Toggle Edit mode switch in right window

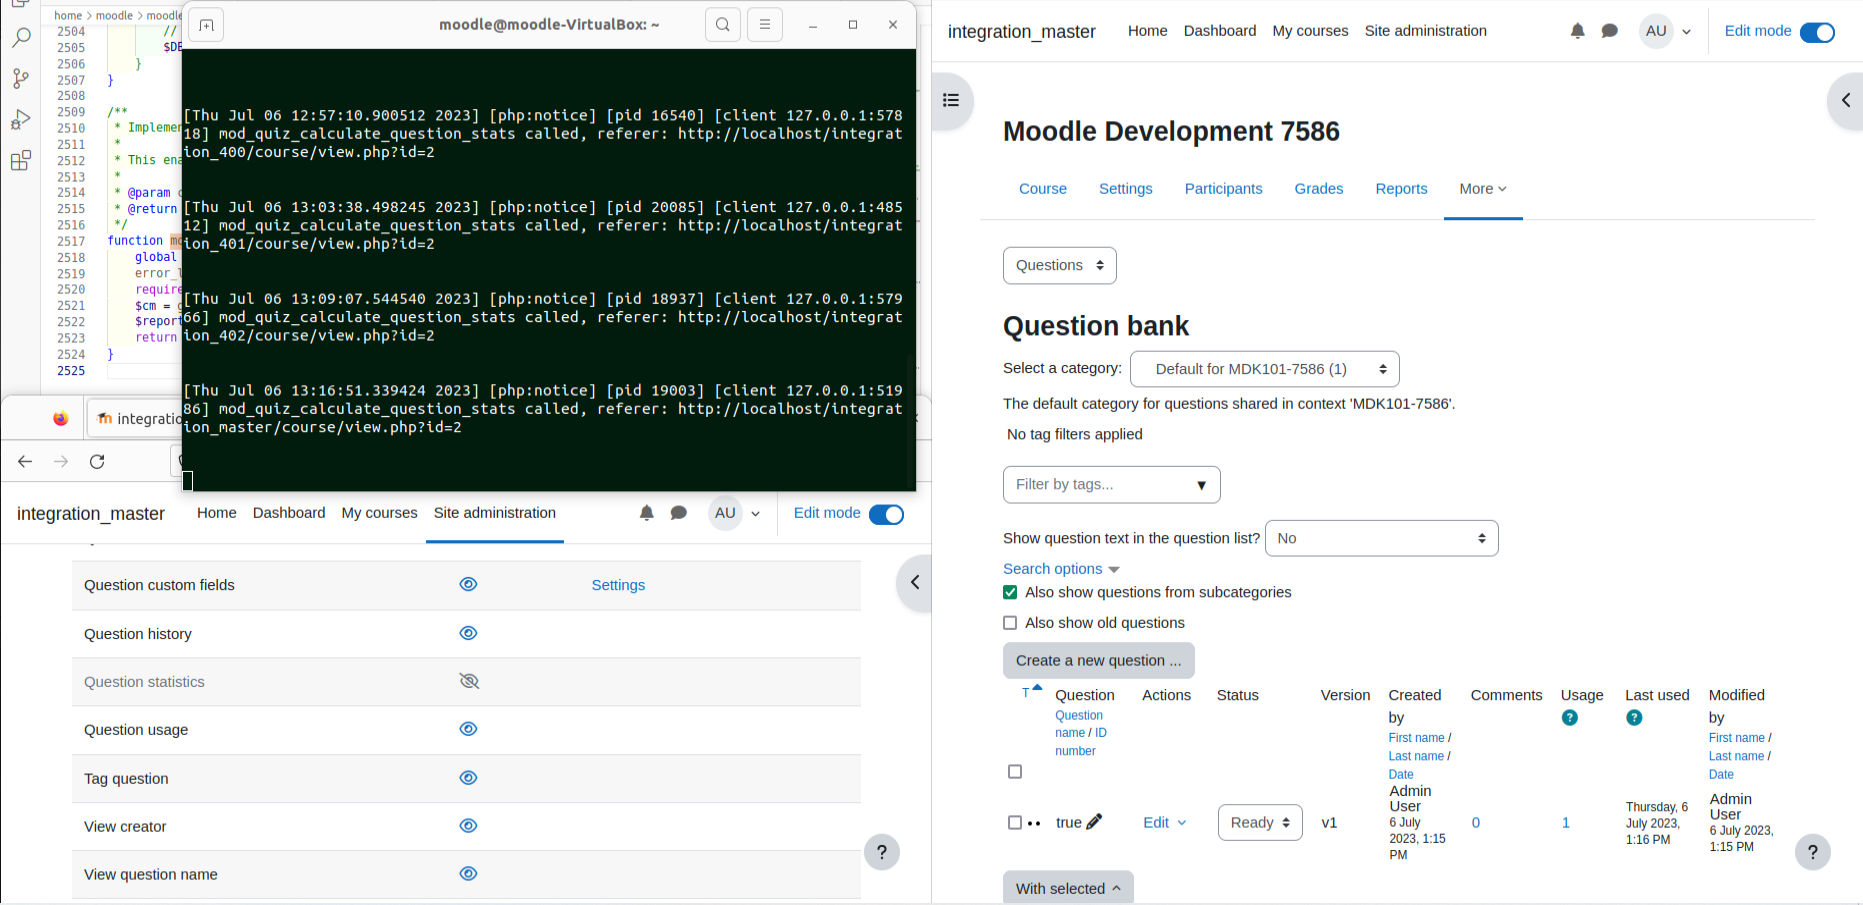point(1817,32)
